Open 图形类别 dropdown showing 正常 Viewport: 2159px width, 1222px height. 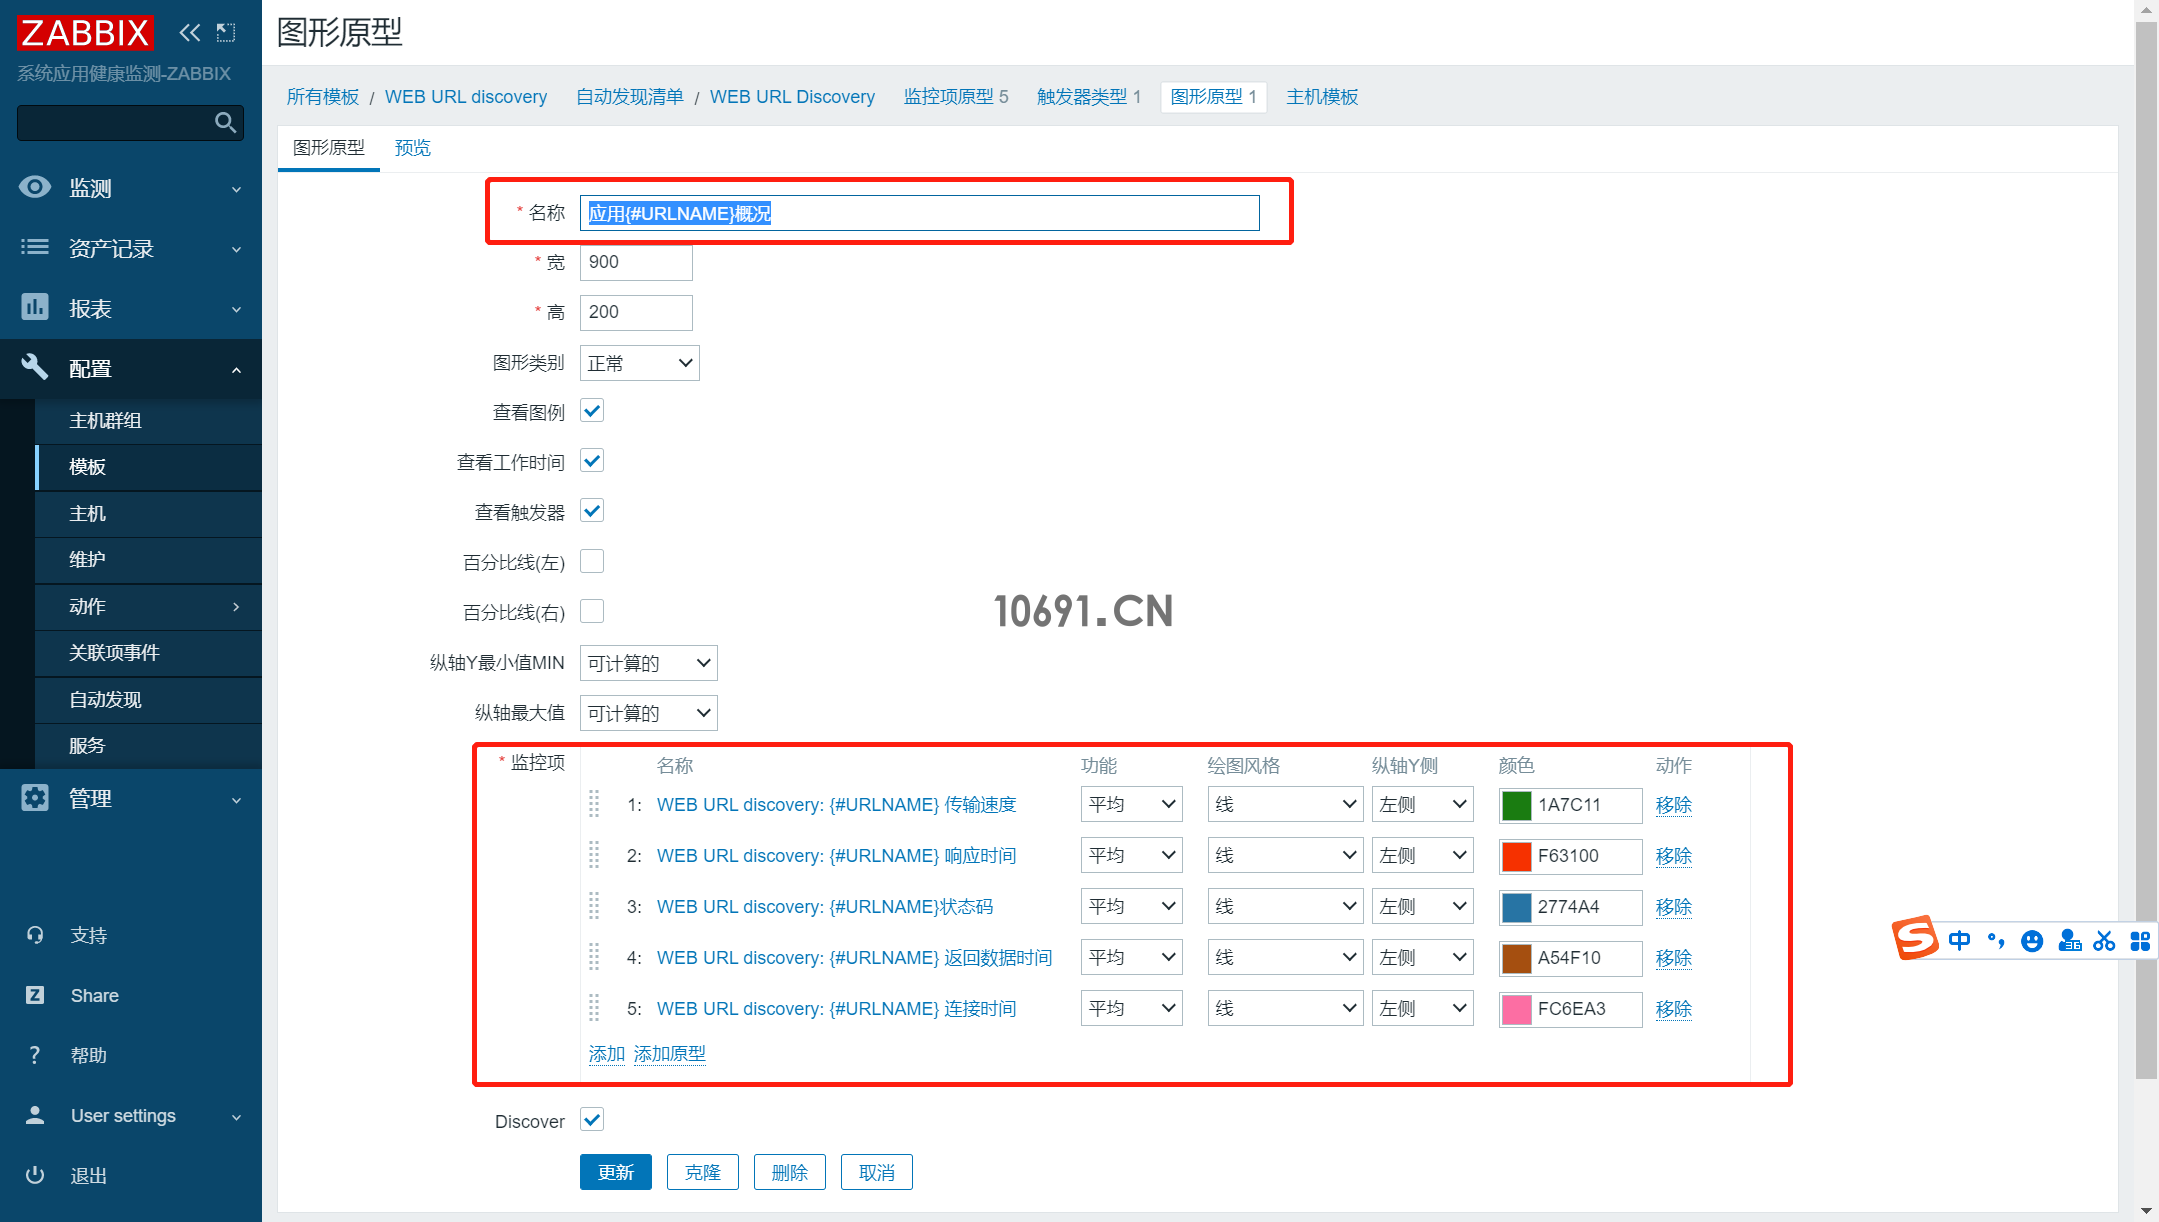tap(640, 363)
